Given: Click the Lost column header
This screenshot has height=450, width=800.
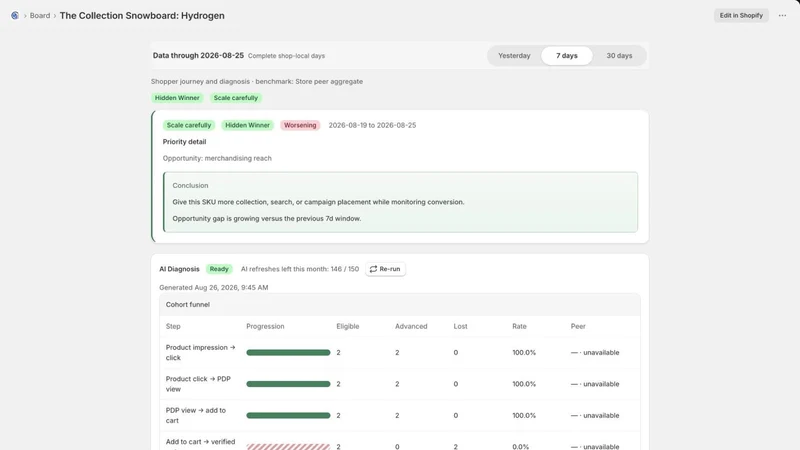Looking at the screenshot, I should click(x=460, y=327).
